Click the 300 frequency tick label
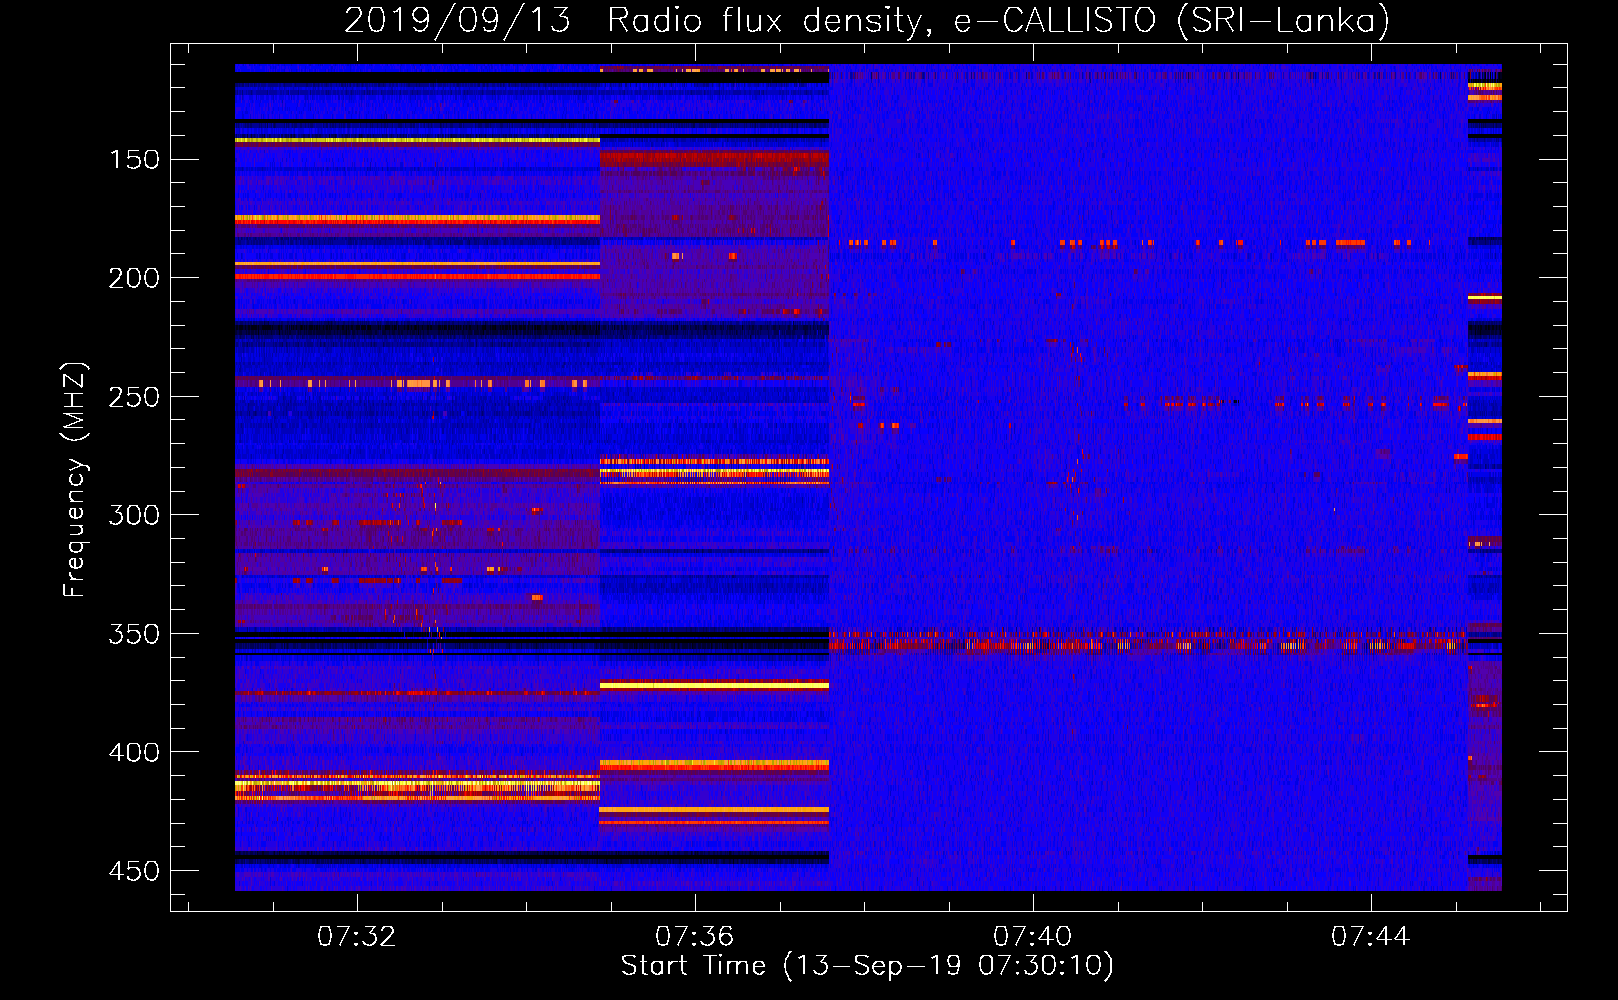Image resolution: width=1618 pixels, height=1000 pixels. 134,515
